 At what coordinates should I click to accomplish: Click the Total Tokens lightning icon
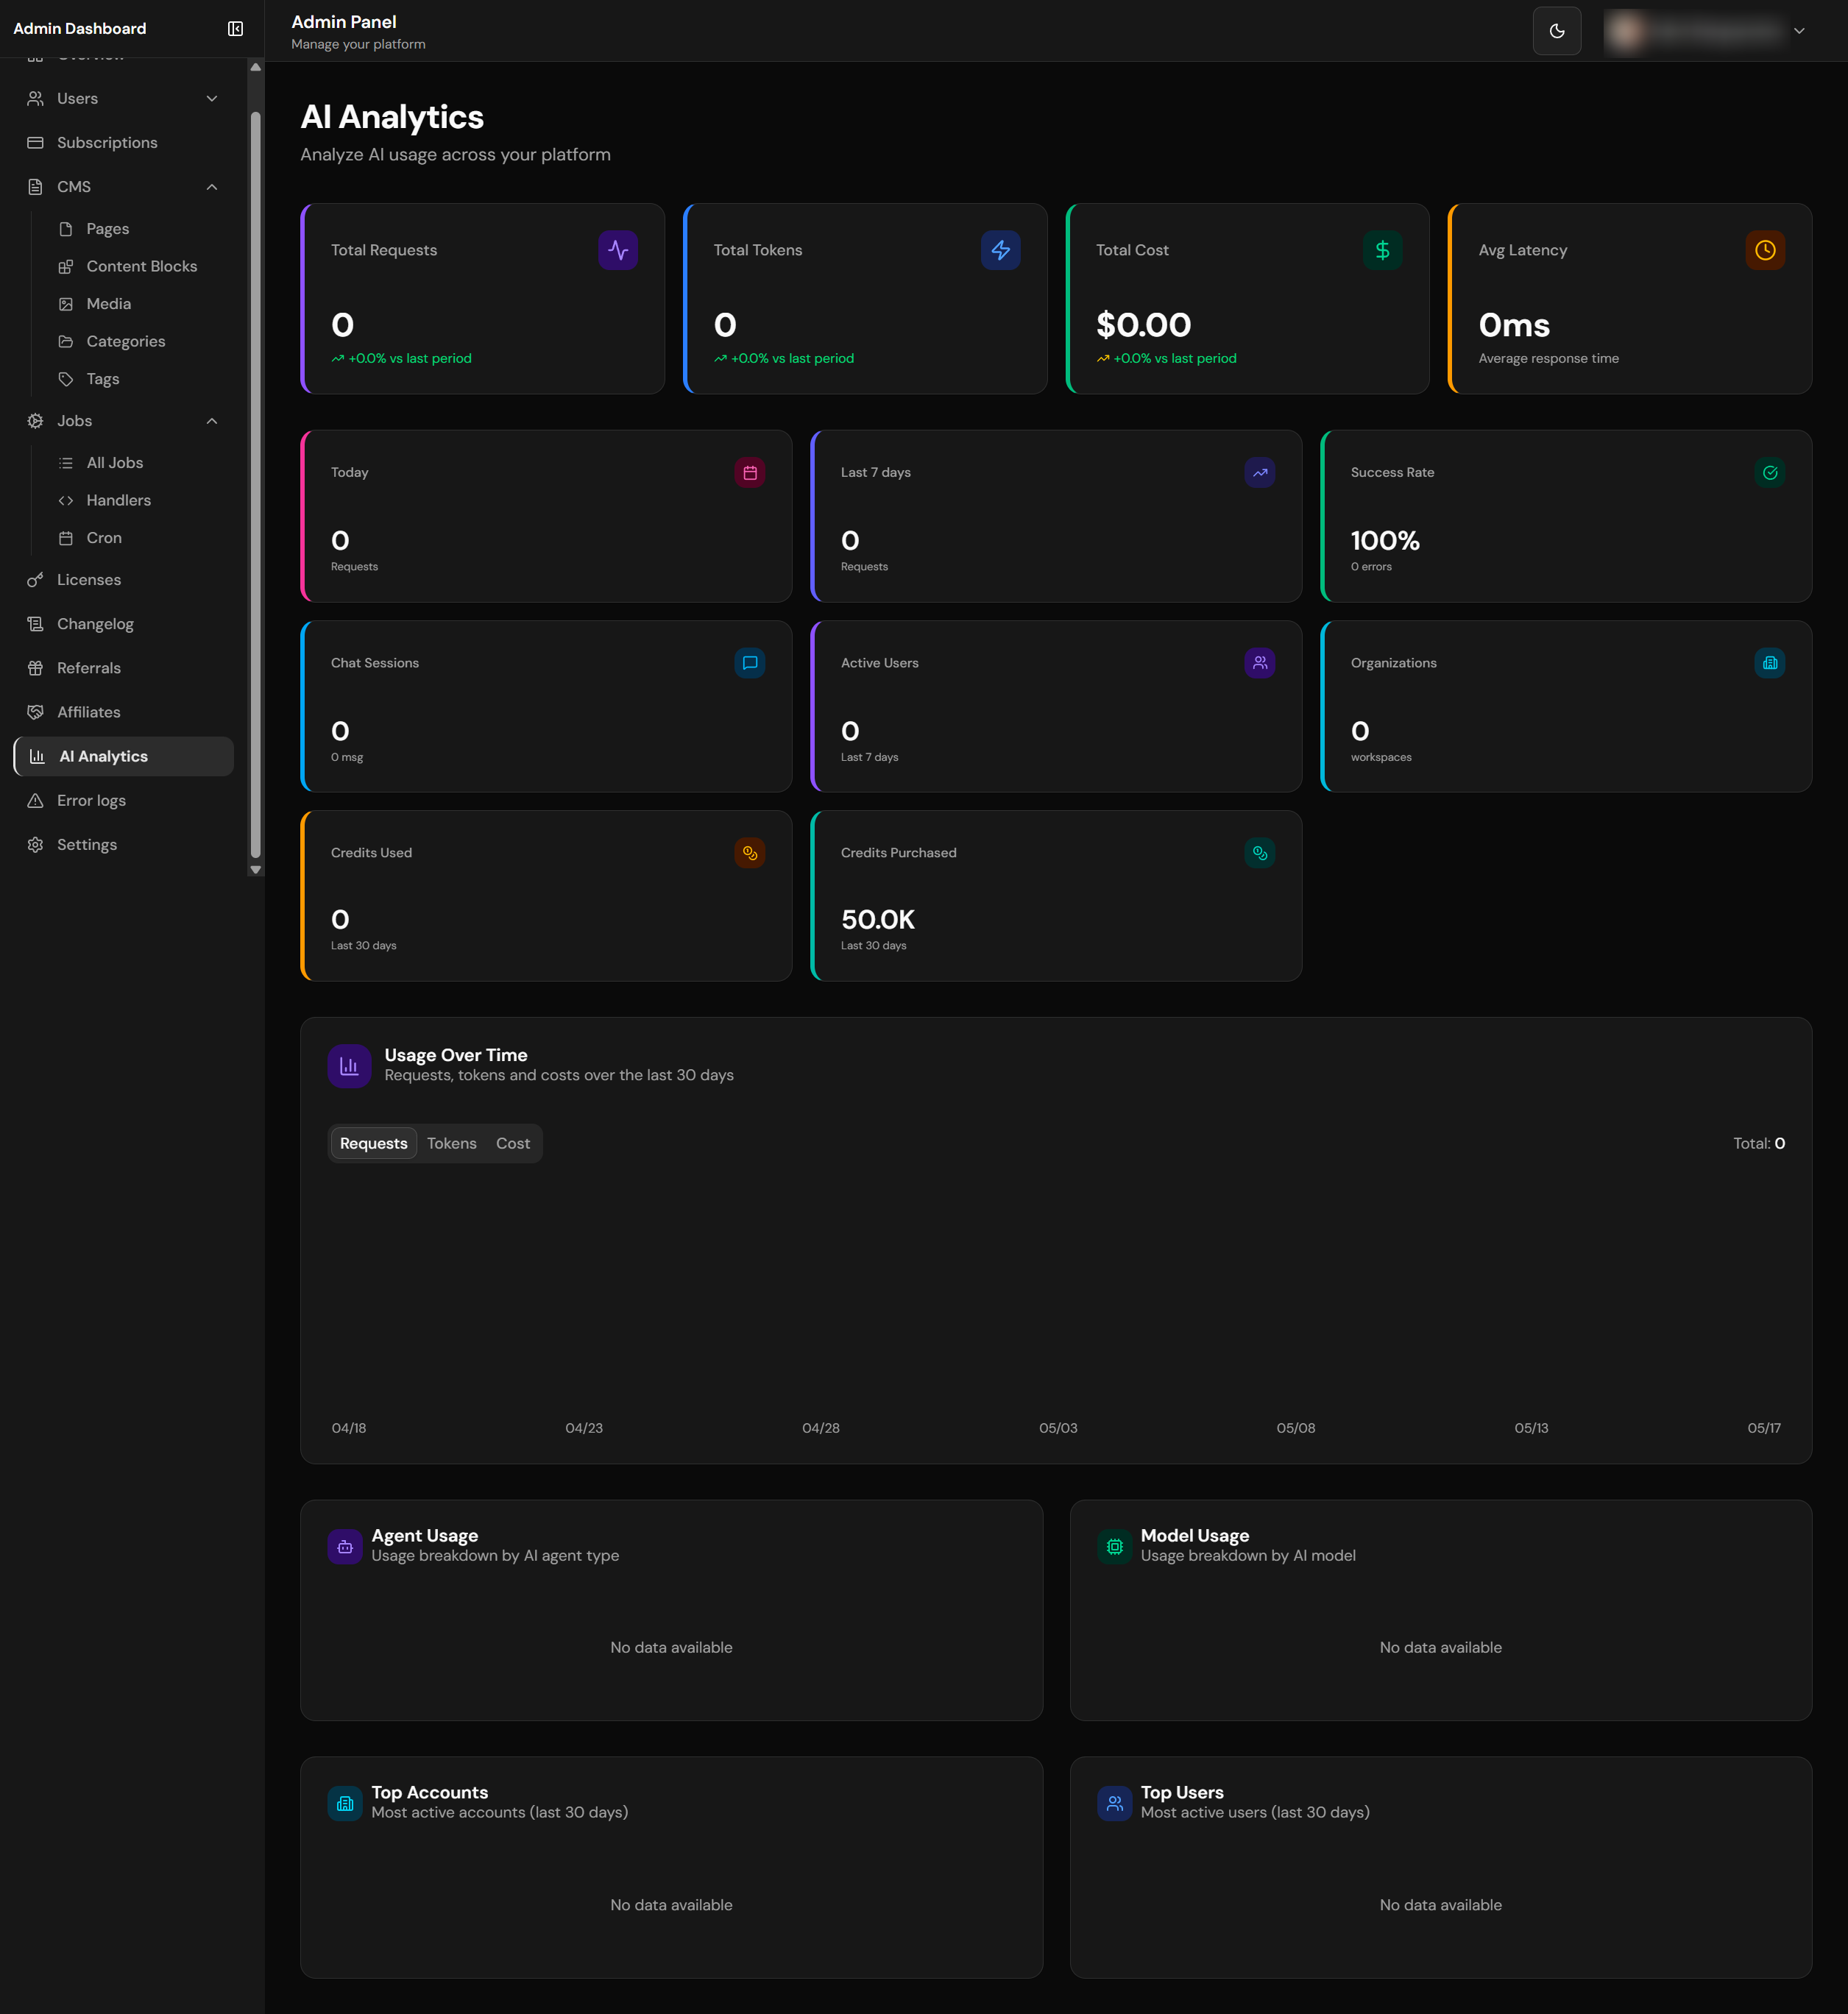pos(1000,250)
